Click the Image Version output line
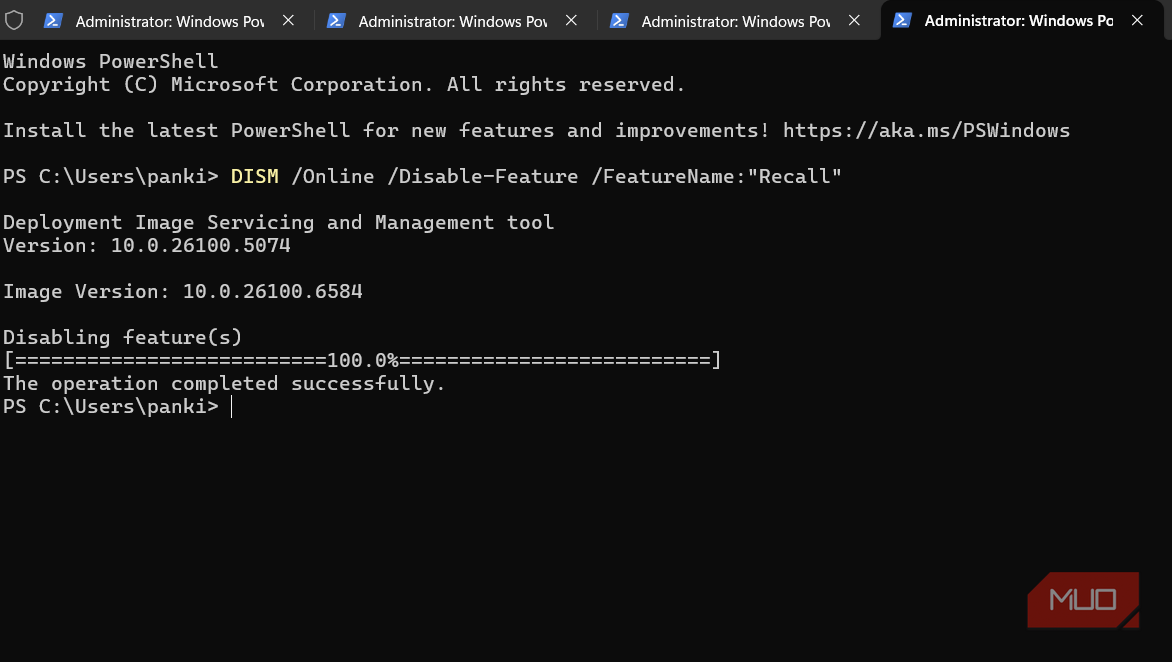The height and width of the screenshot is (662, 1172). [x=182, y=292]
